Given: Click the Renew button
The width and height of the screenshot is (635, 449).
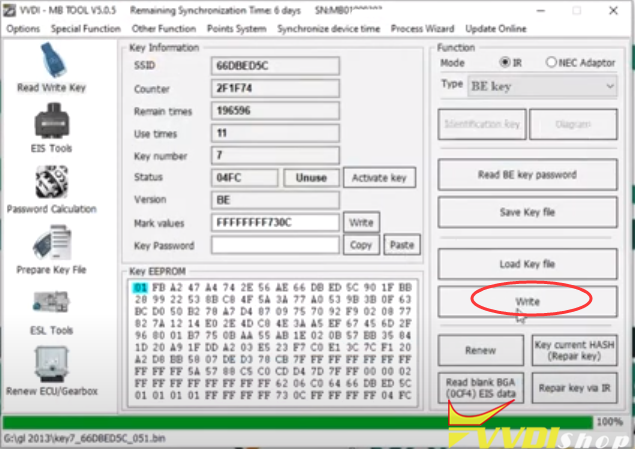Looking at the screenshot, I should click(481, 350).
